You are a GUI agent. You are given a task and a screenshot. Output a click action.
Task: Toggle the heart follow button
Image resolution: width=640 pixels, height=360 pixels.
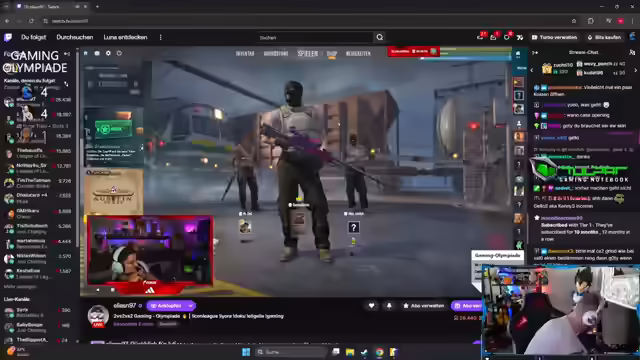[x=371, y=306]
